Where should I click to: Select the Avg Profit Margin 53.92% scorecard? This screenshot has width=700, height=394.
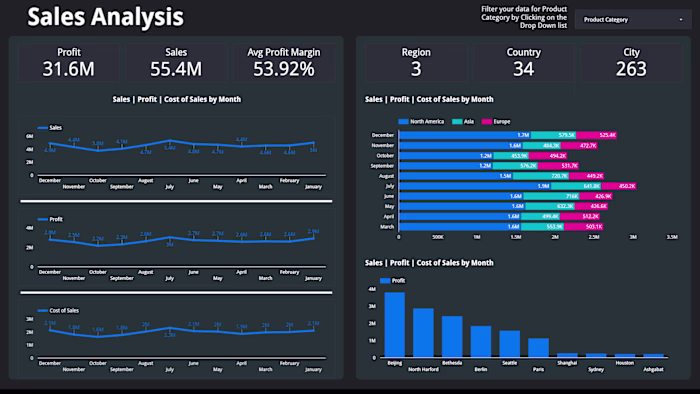[x=284, y=63]
